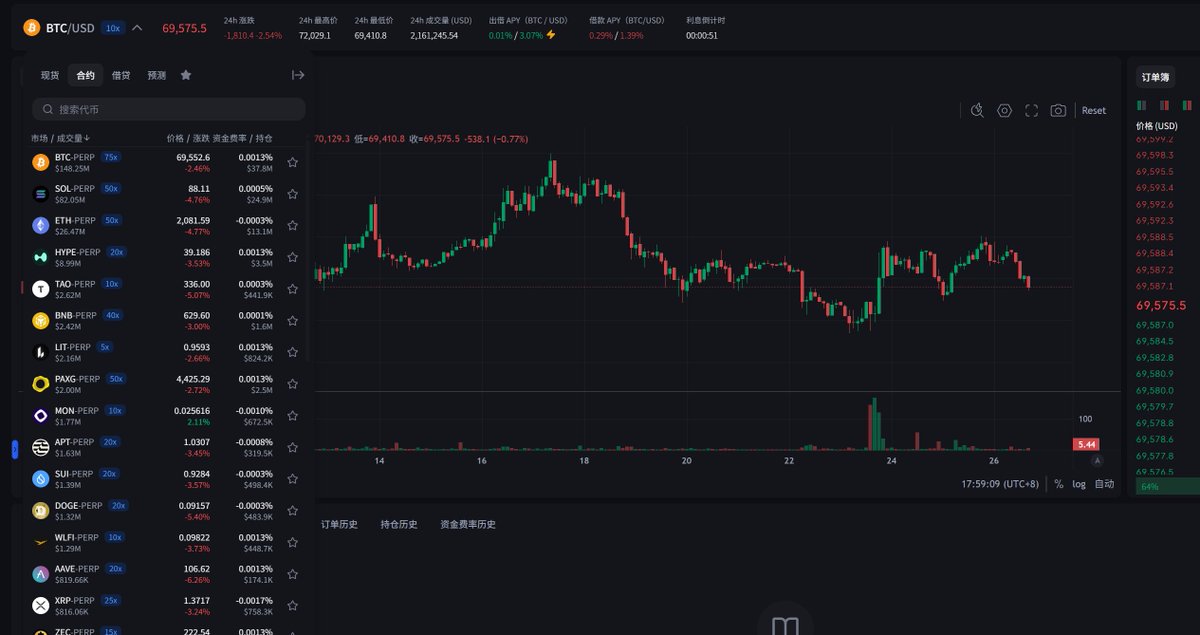
Task: Favorite LIT-PERP with its star
Action: [292, 352]
